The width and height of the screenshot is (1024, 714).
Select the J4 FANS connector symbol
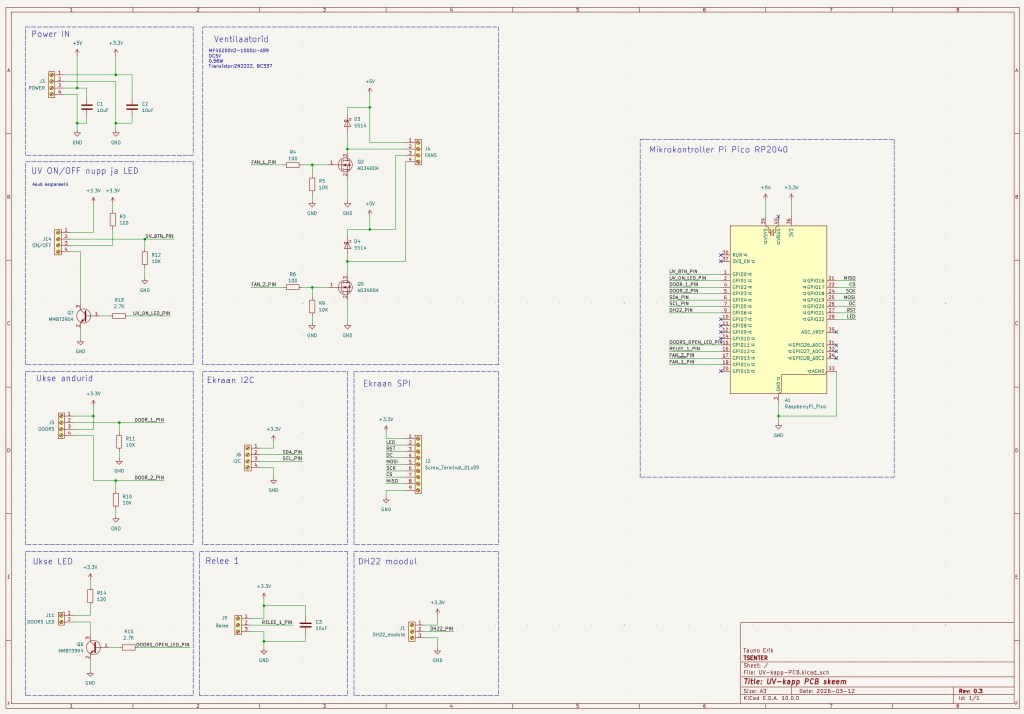pyautogui.click(x=418, y=151)
